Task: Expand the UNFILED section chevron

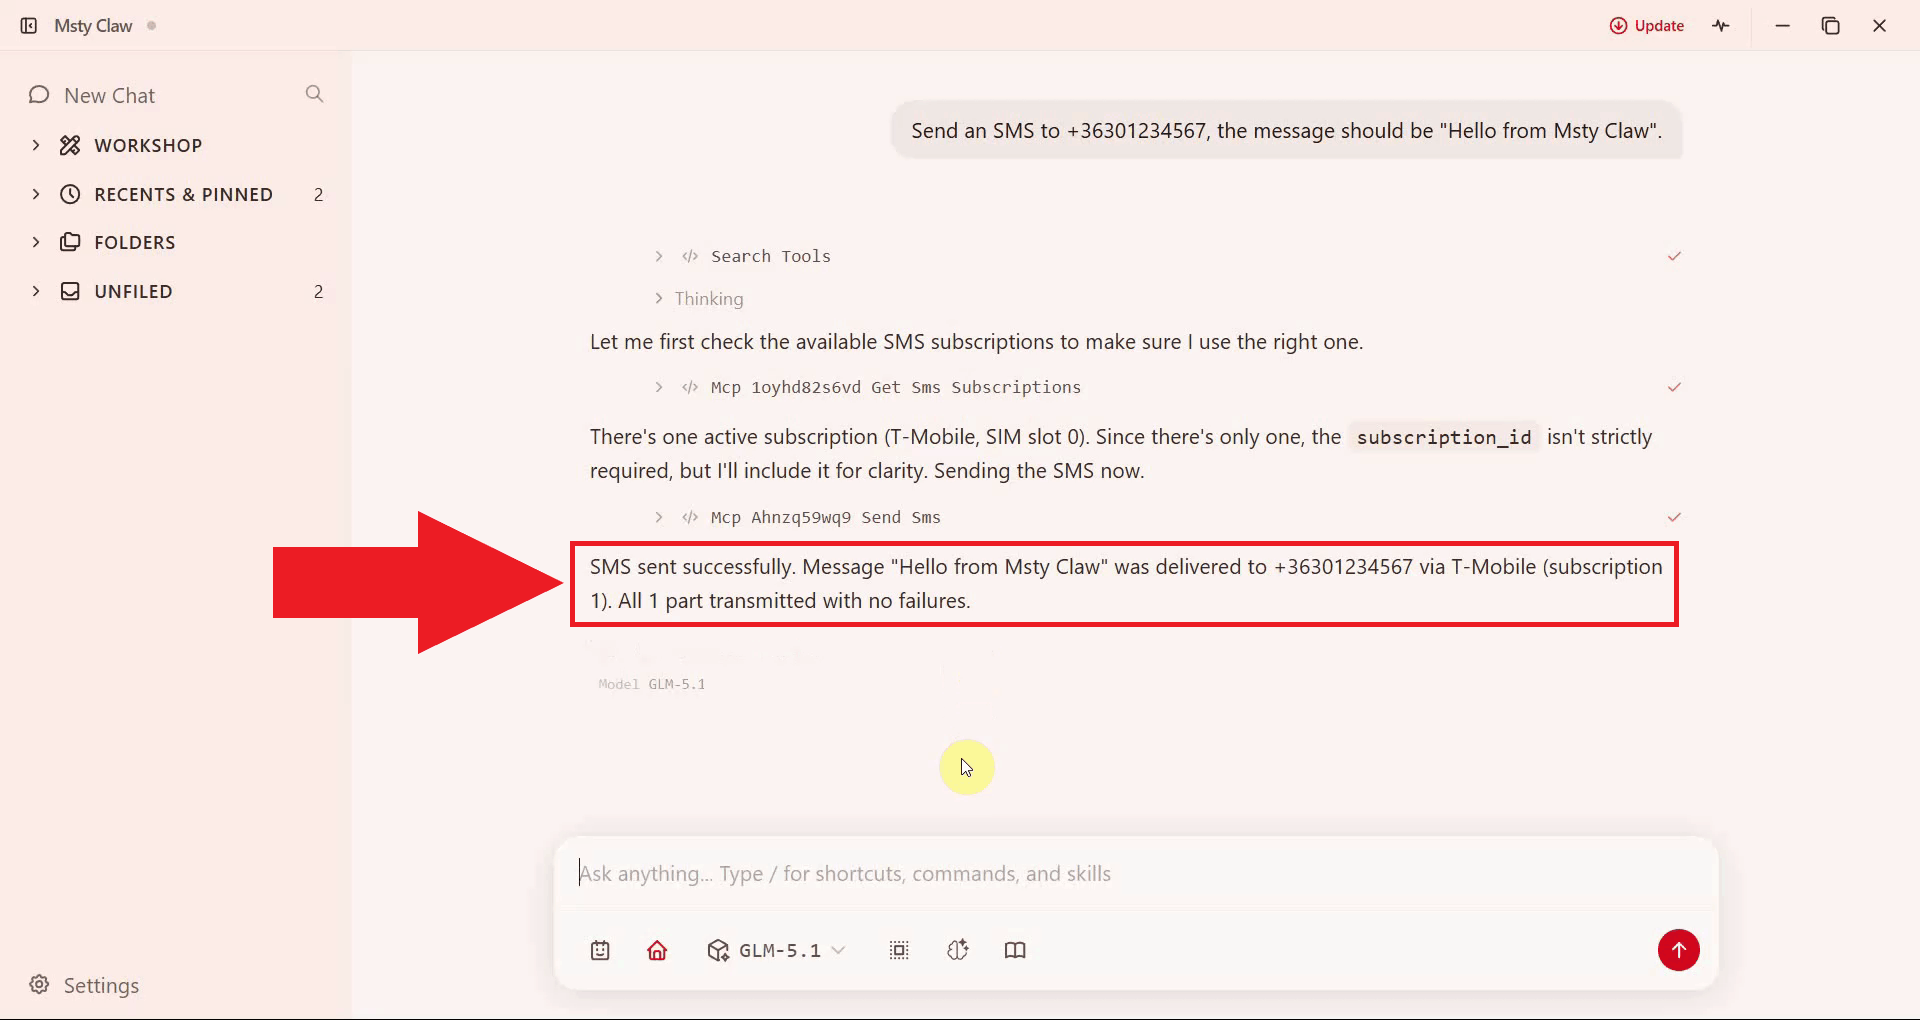Action: tap(36, 291)
